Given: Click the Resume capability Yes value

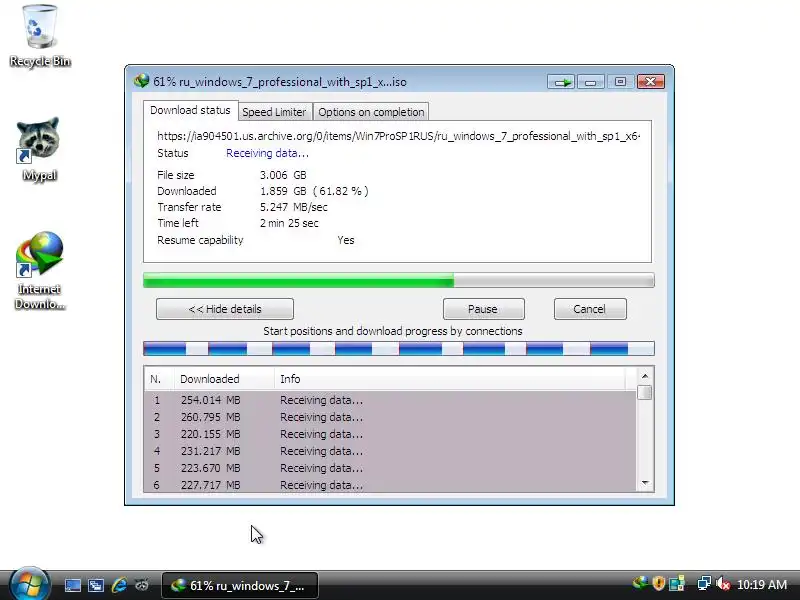Looking at the screenshot, I should pos(346,240).
